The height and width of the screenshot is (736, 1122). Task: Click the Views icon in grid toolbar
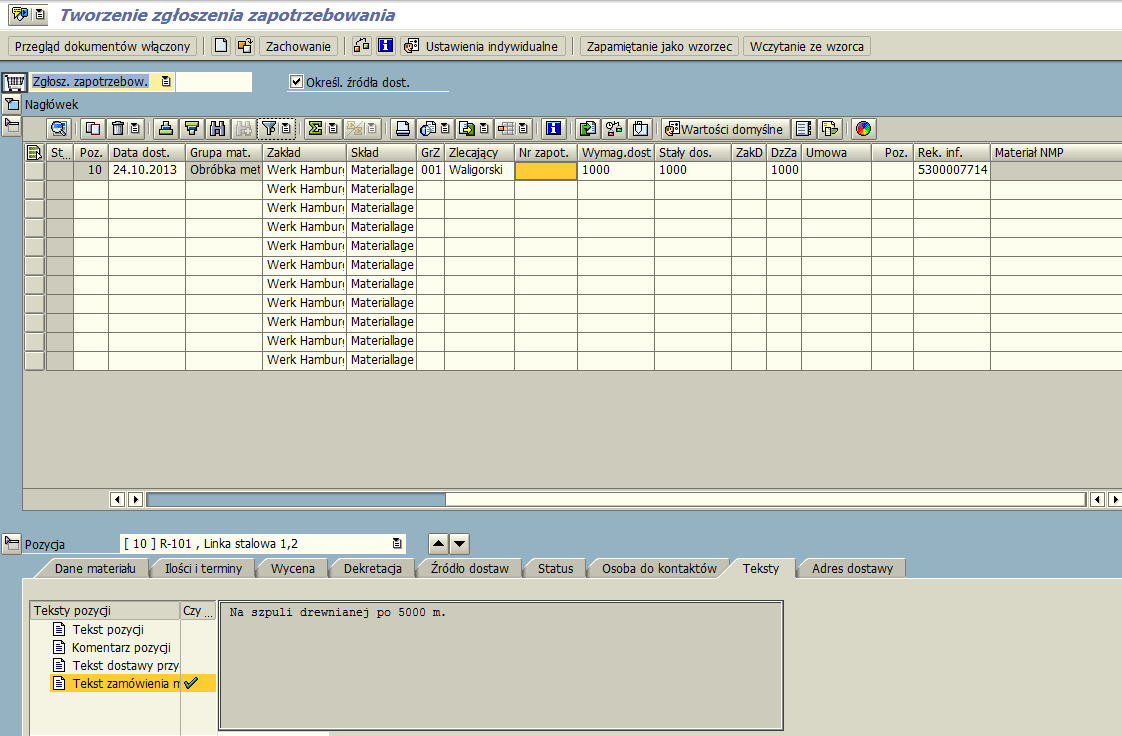(428, 129)
